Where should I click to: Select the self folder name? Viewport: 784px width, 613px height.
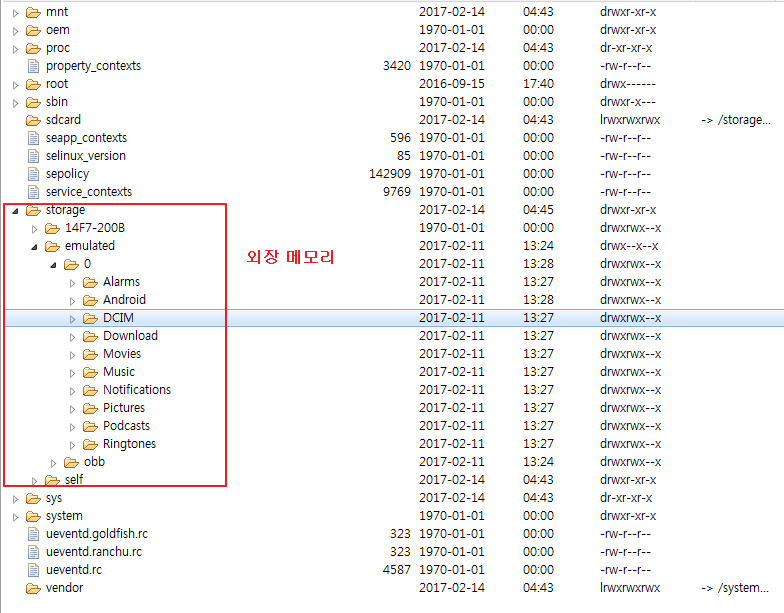(x=74, y=480)
